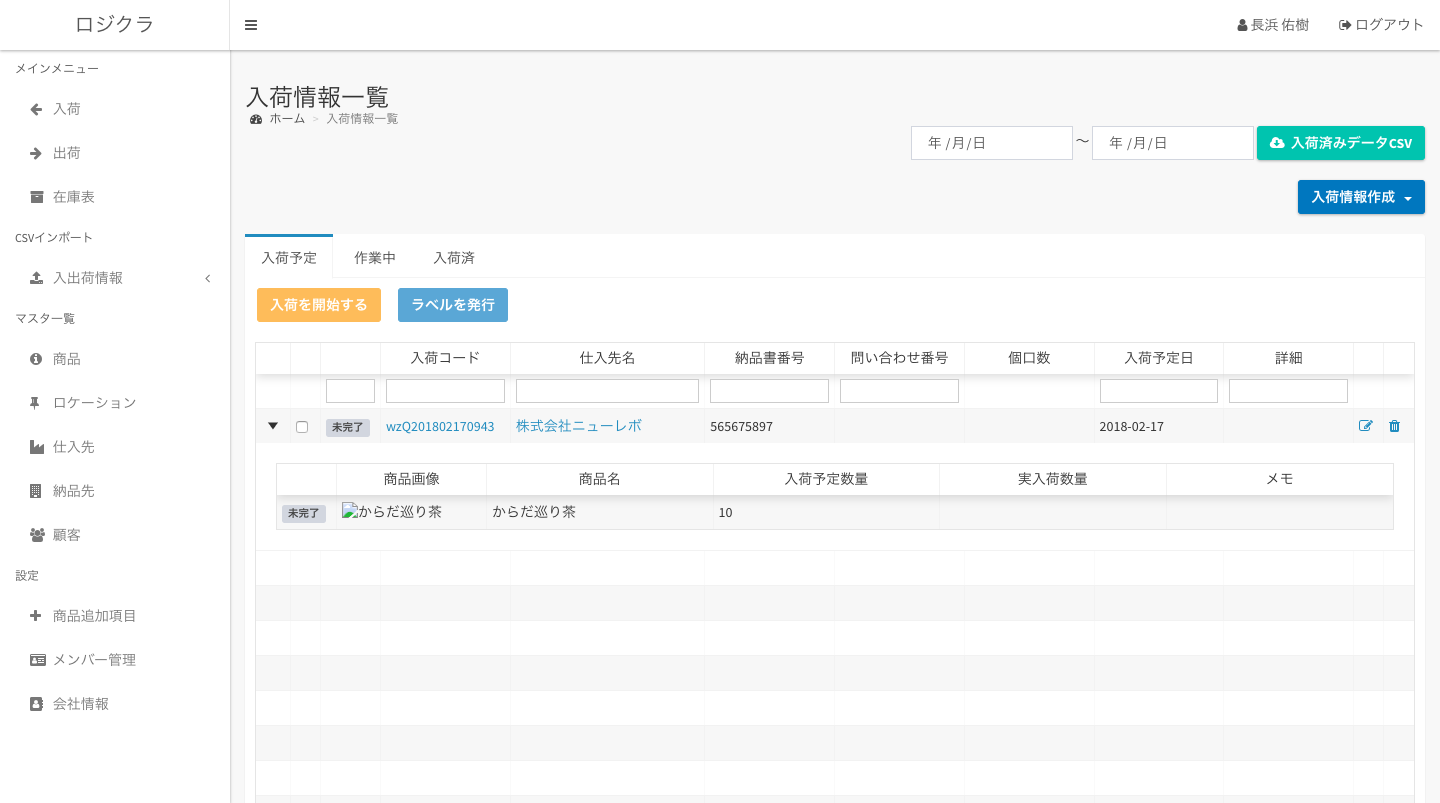The height and width of the screenshot is (803, 1440).
Task: Click the ラベルを発行 button
Action: pos(453,305)
